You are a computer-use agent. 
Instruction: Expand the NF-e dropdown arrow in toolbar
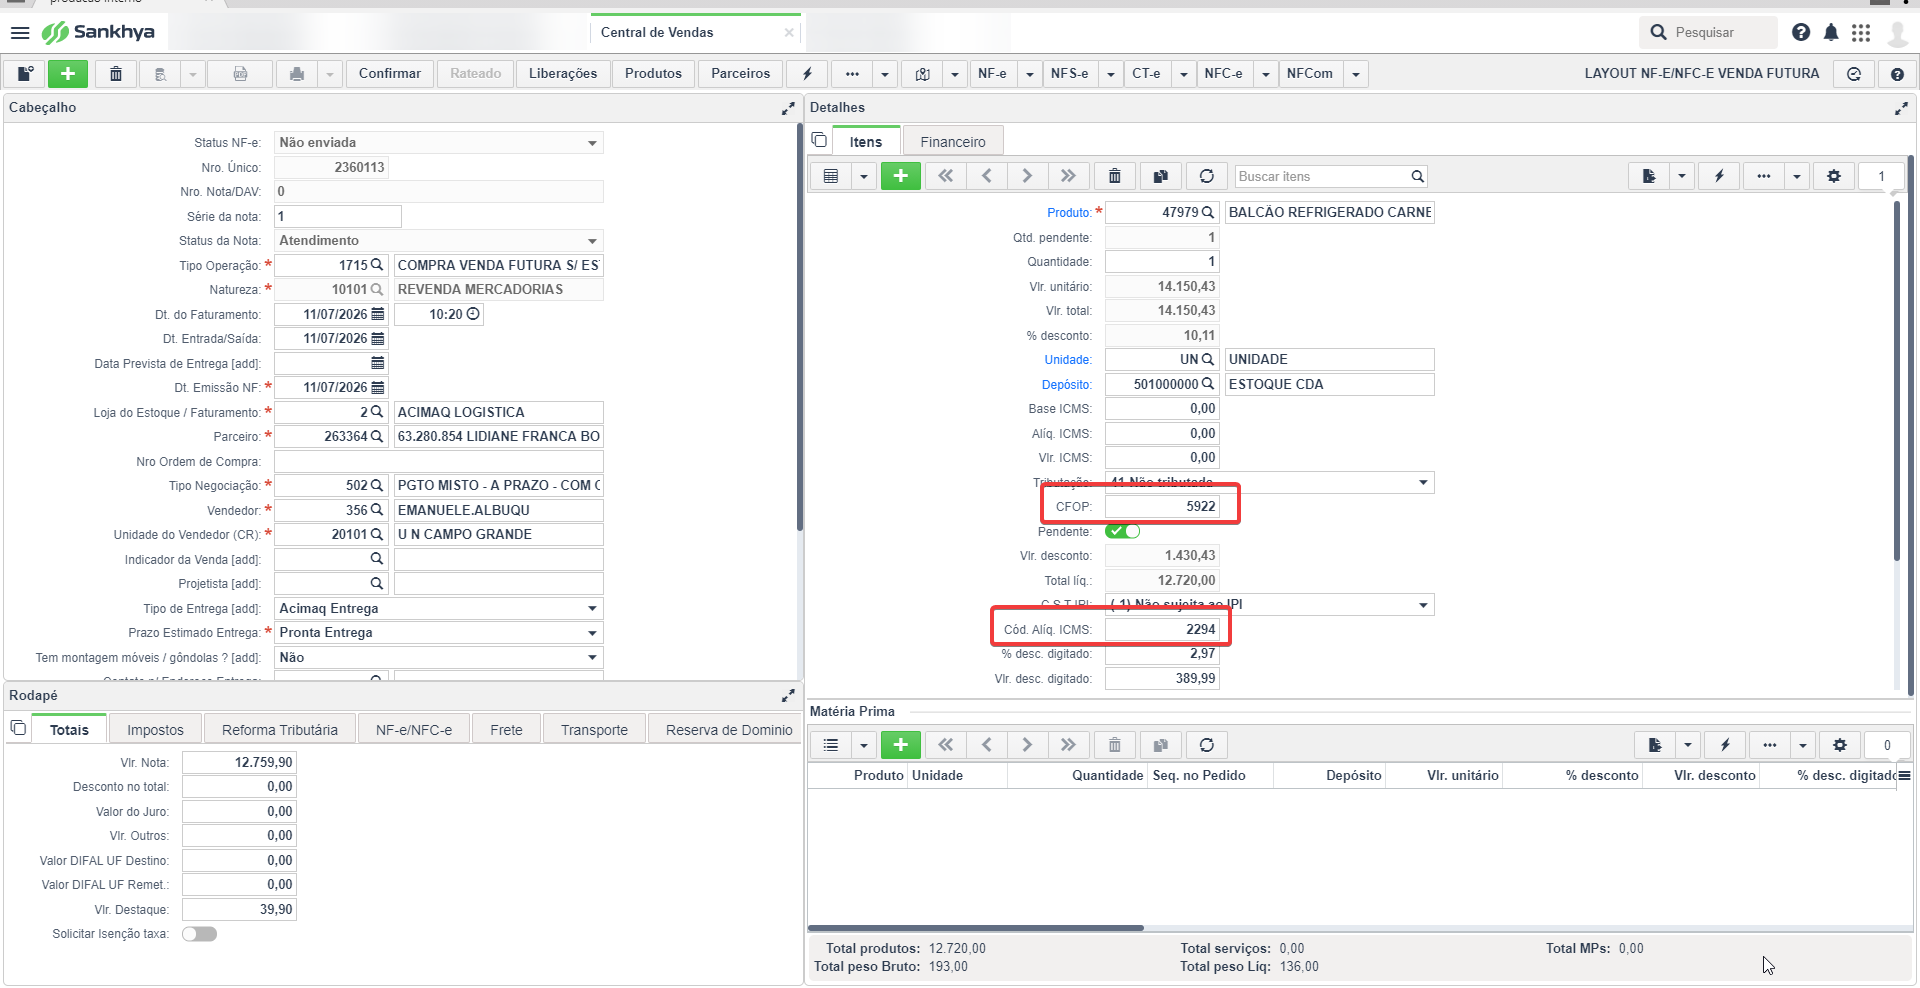[x=1029, y=74]
